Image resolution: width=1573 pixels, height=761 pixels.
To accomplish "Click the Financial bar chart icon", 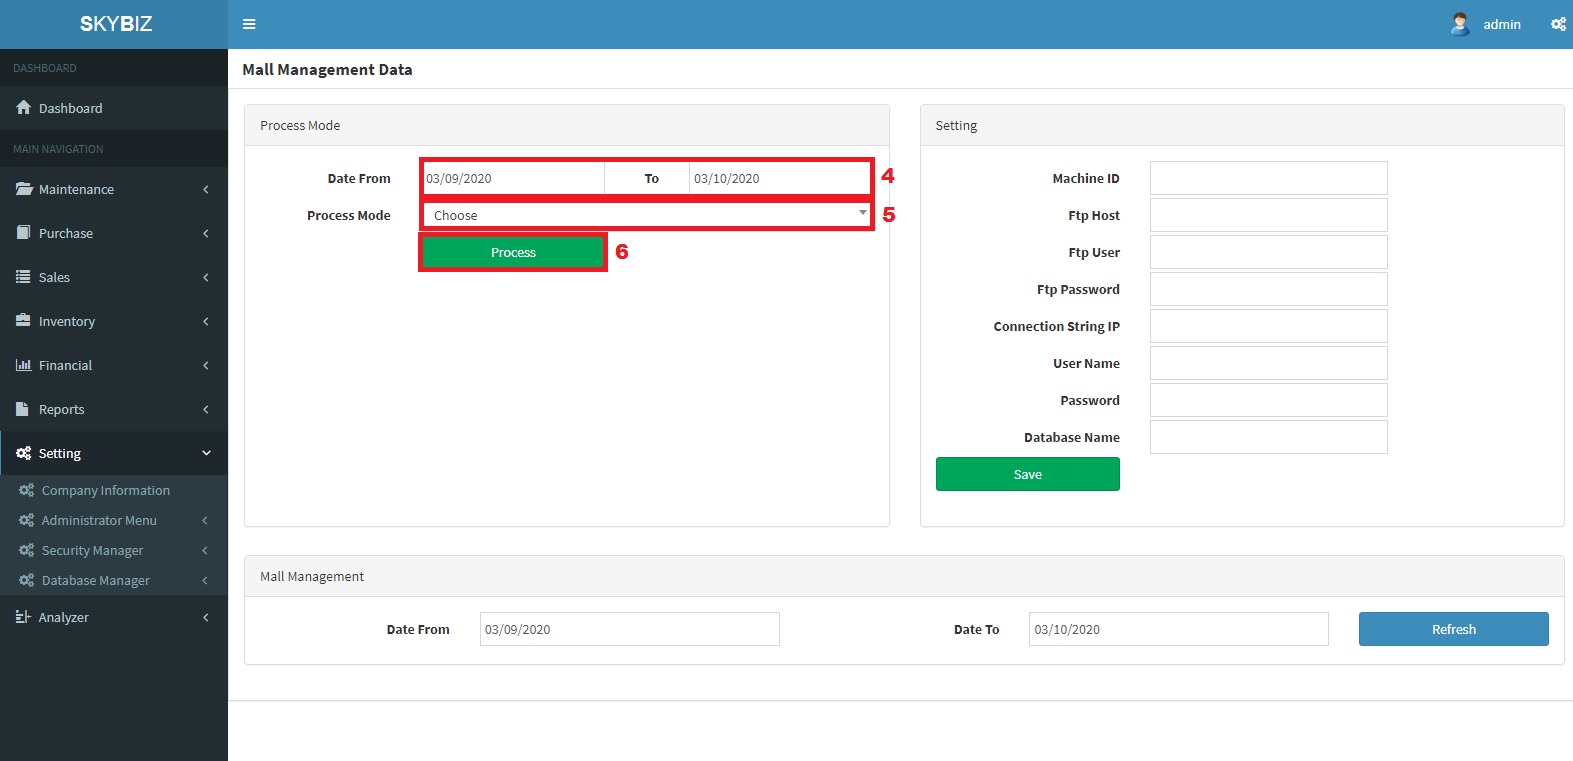I will tap(24, 365).
